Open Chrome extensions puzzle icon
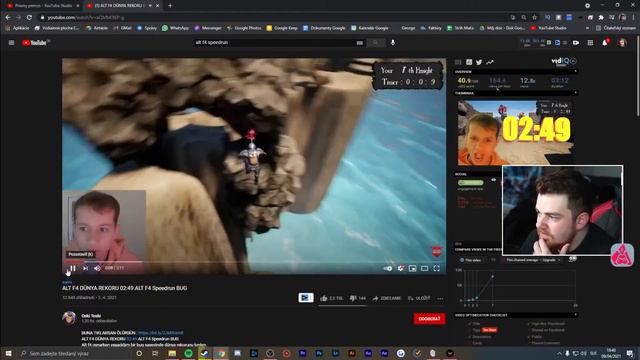 coord(601,18)
